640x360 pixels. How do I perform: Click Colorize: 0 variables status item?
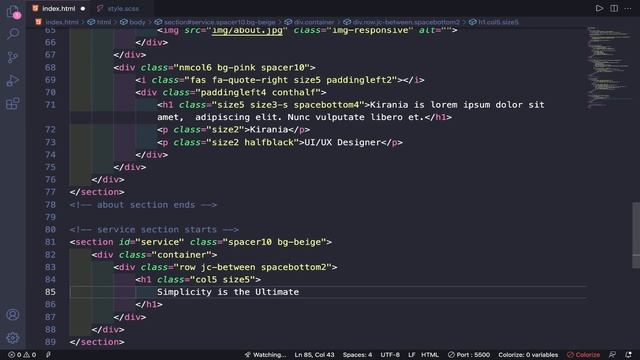tap(528, 355)
